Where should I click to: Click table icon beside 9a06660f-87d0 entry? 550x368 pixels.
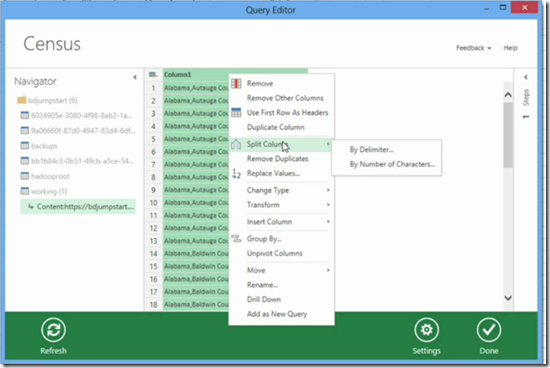pyautogui.click(x=25, y=131)
